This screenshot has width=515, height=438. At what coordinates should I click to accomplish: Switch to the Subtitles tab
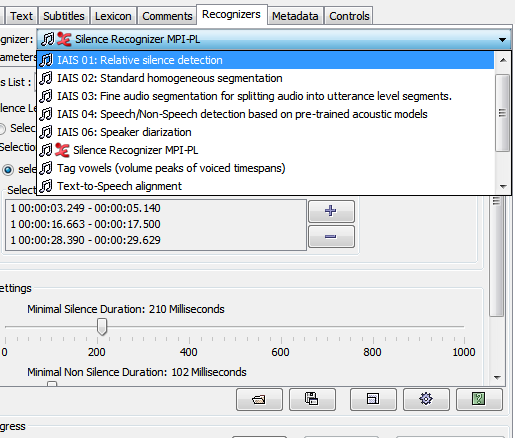[64, 16]
